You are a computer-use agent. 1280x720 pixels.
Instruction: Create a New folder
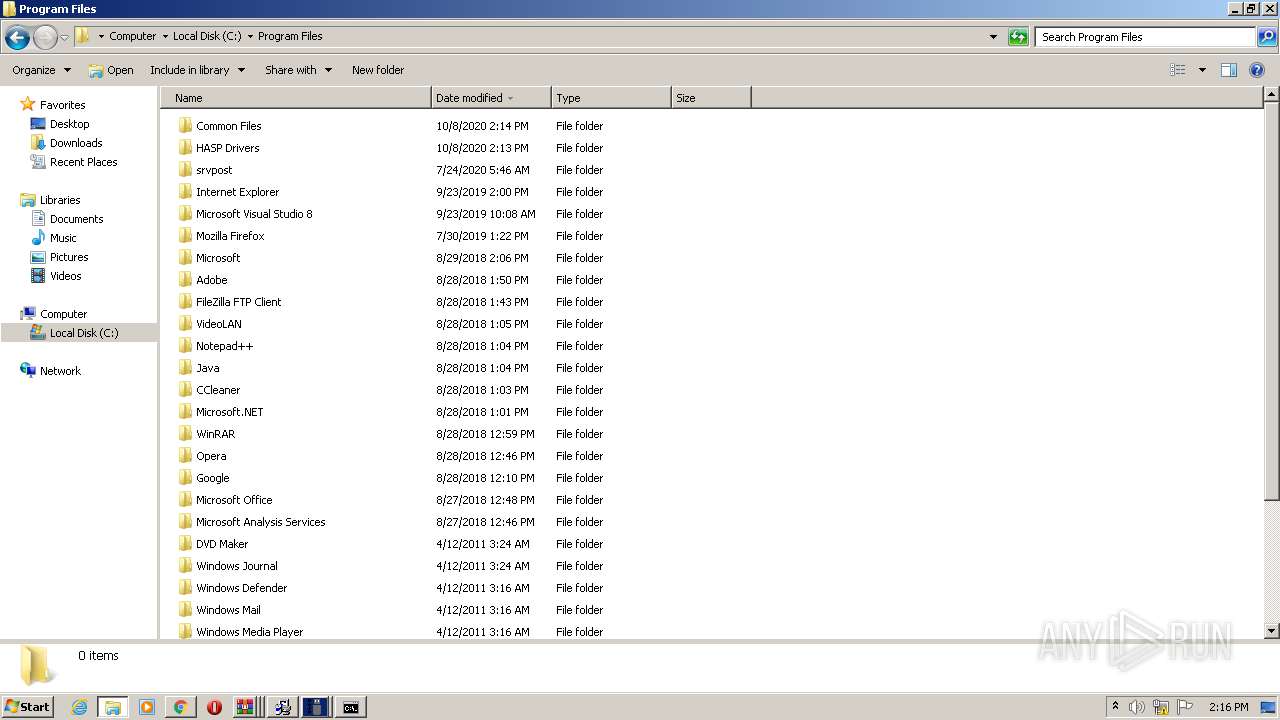tap(378, 70)
